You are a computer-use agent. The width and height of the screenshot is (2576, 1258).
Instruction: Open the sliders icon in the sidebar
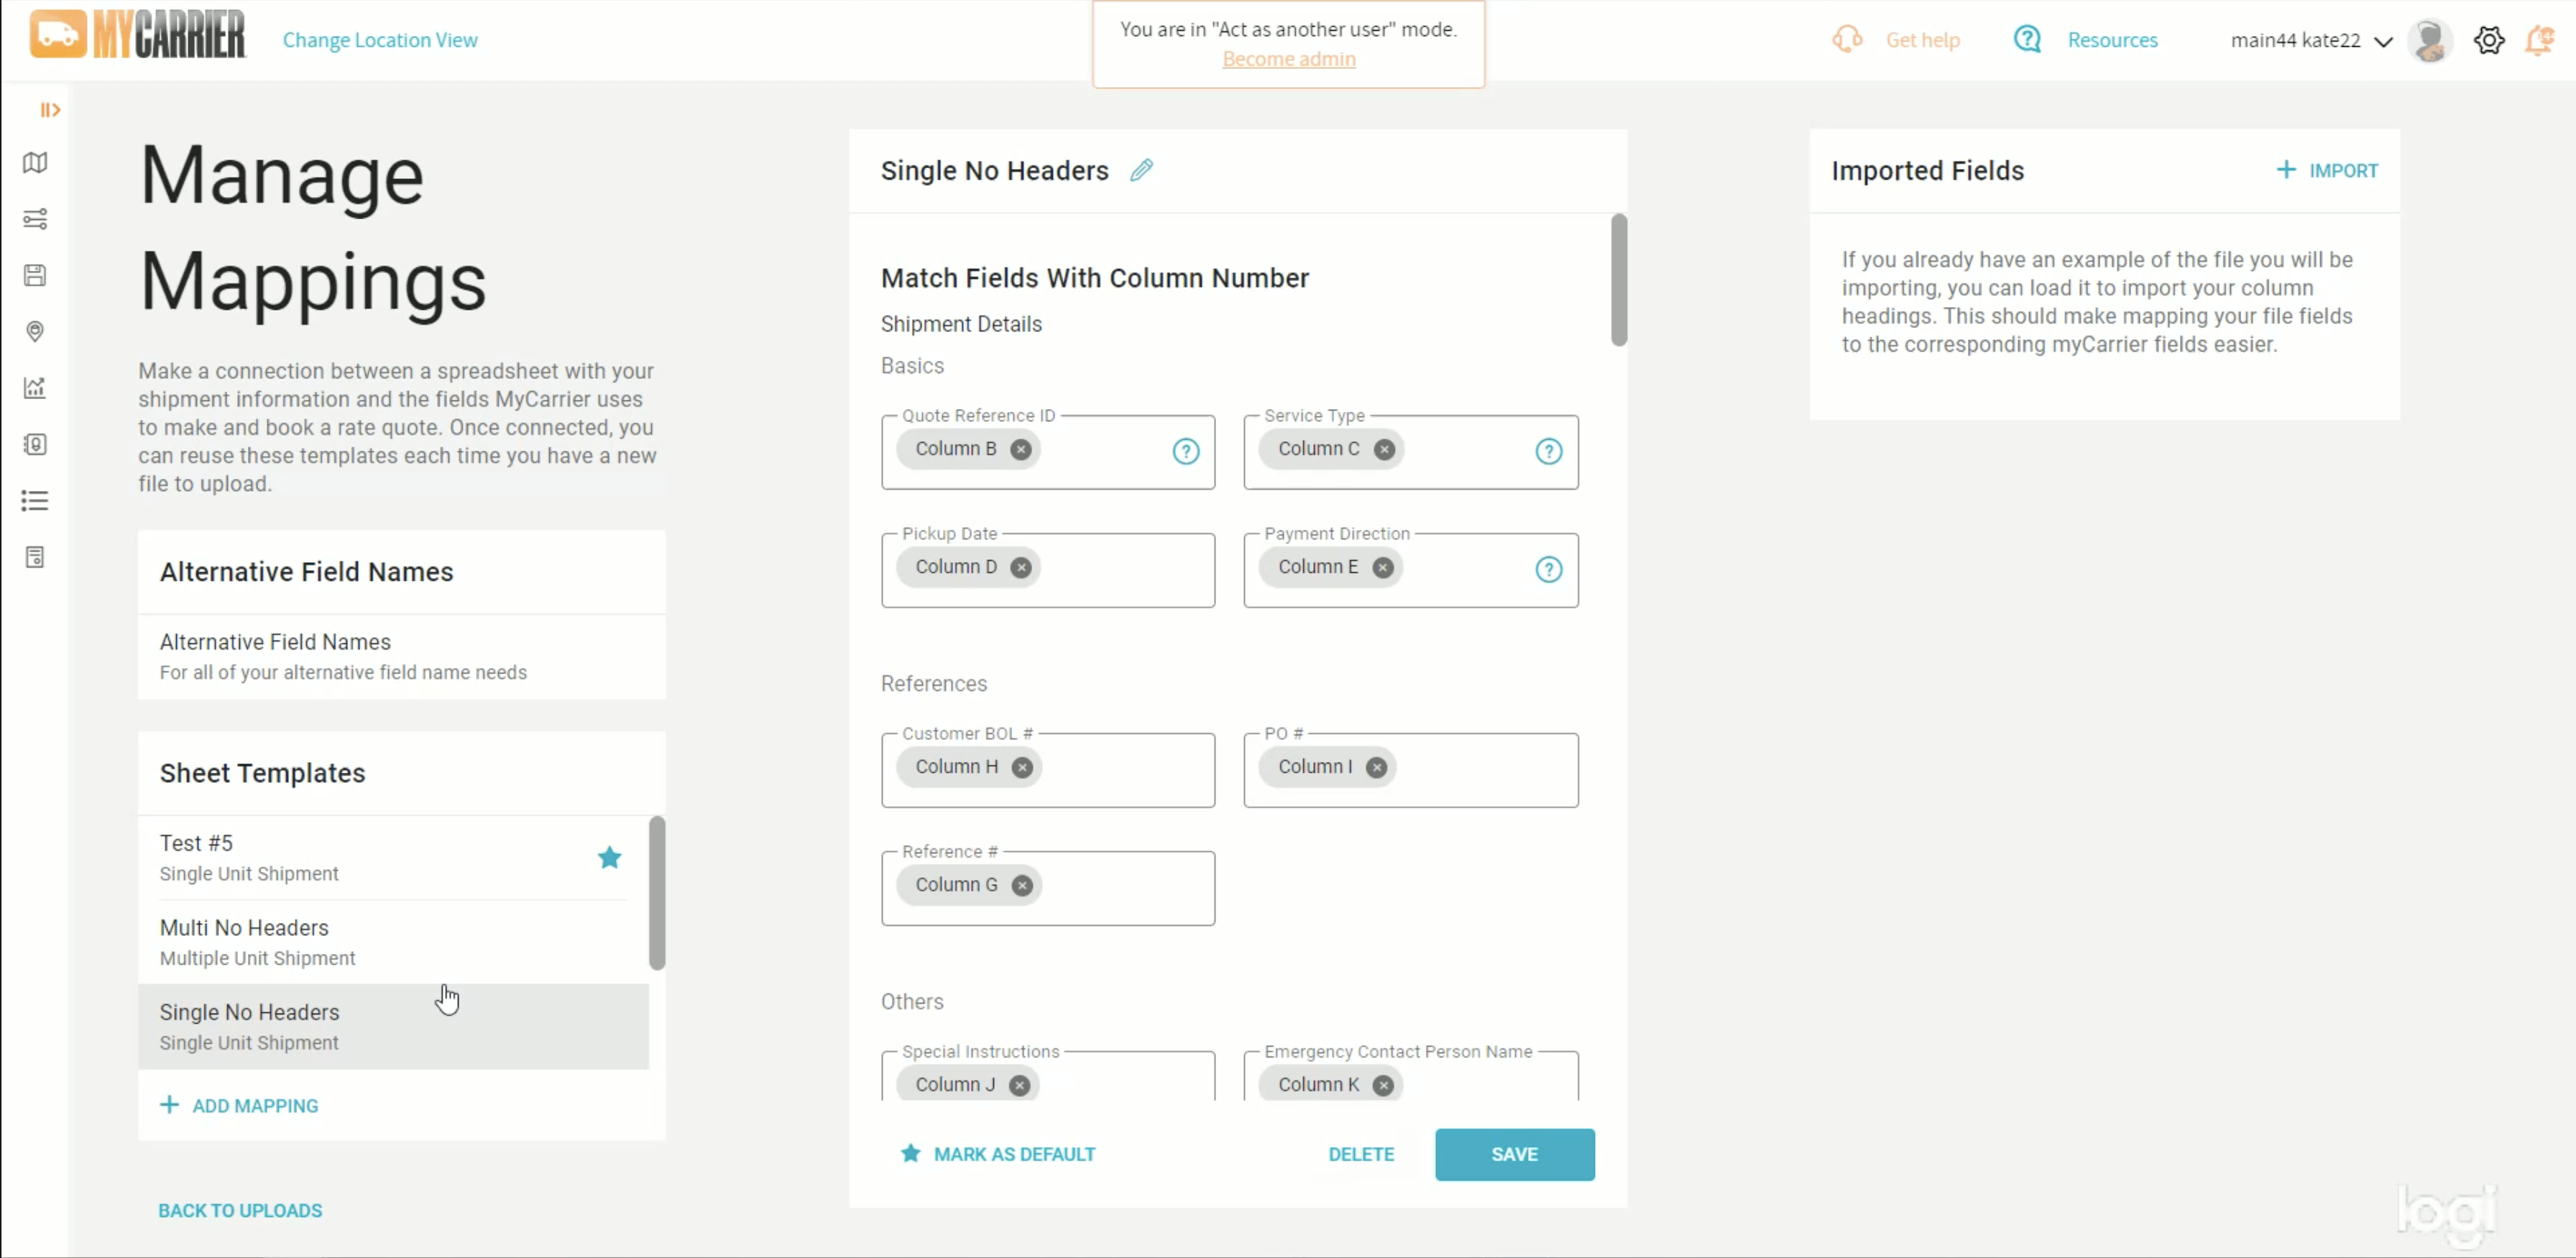coord(35,219)
